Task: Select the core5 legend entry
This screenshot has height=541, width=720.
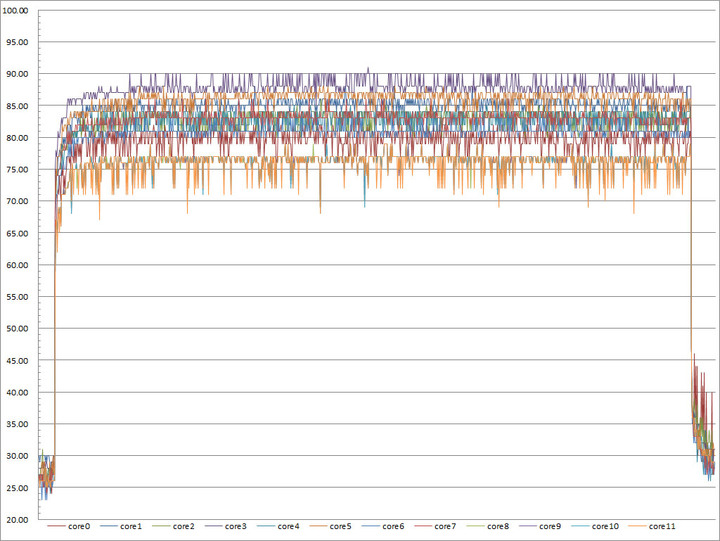Action: click(331, 526)
